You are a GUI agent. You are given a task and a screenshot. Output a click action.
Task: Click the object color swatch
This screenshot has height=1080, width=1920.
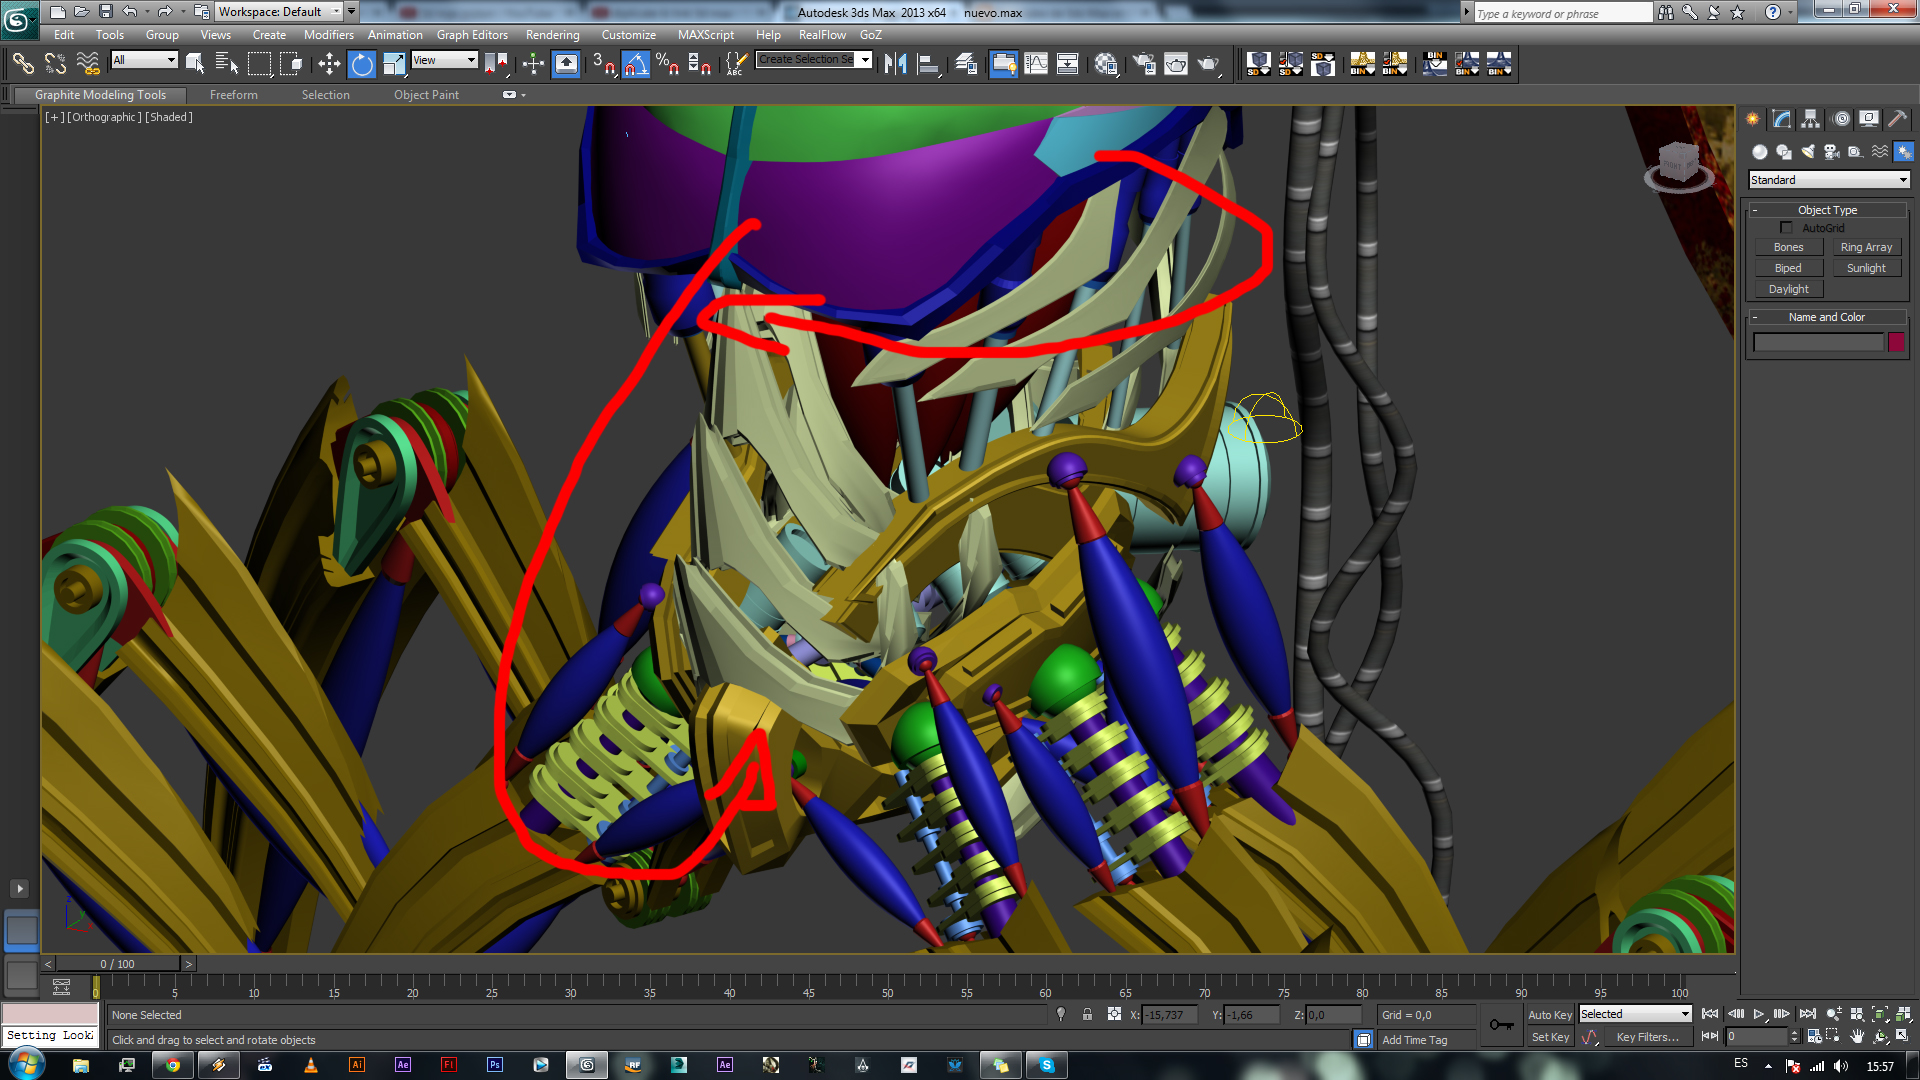pyautogui.click(x=1896, y=343)
